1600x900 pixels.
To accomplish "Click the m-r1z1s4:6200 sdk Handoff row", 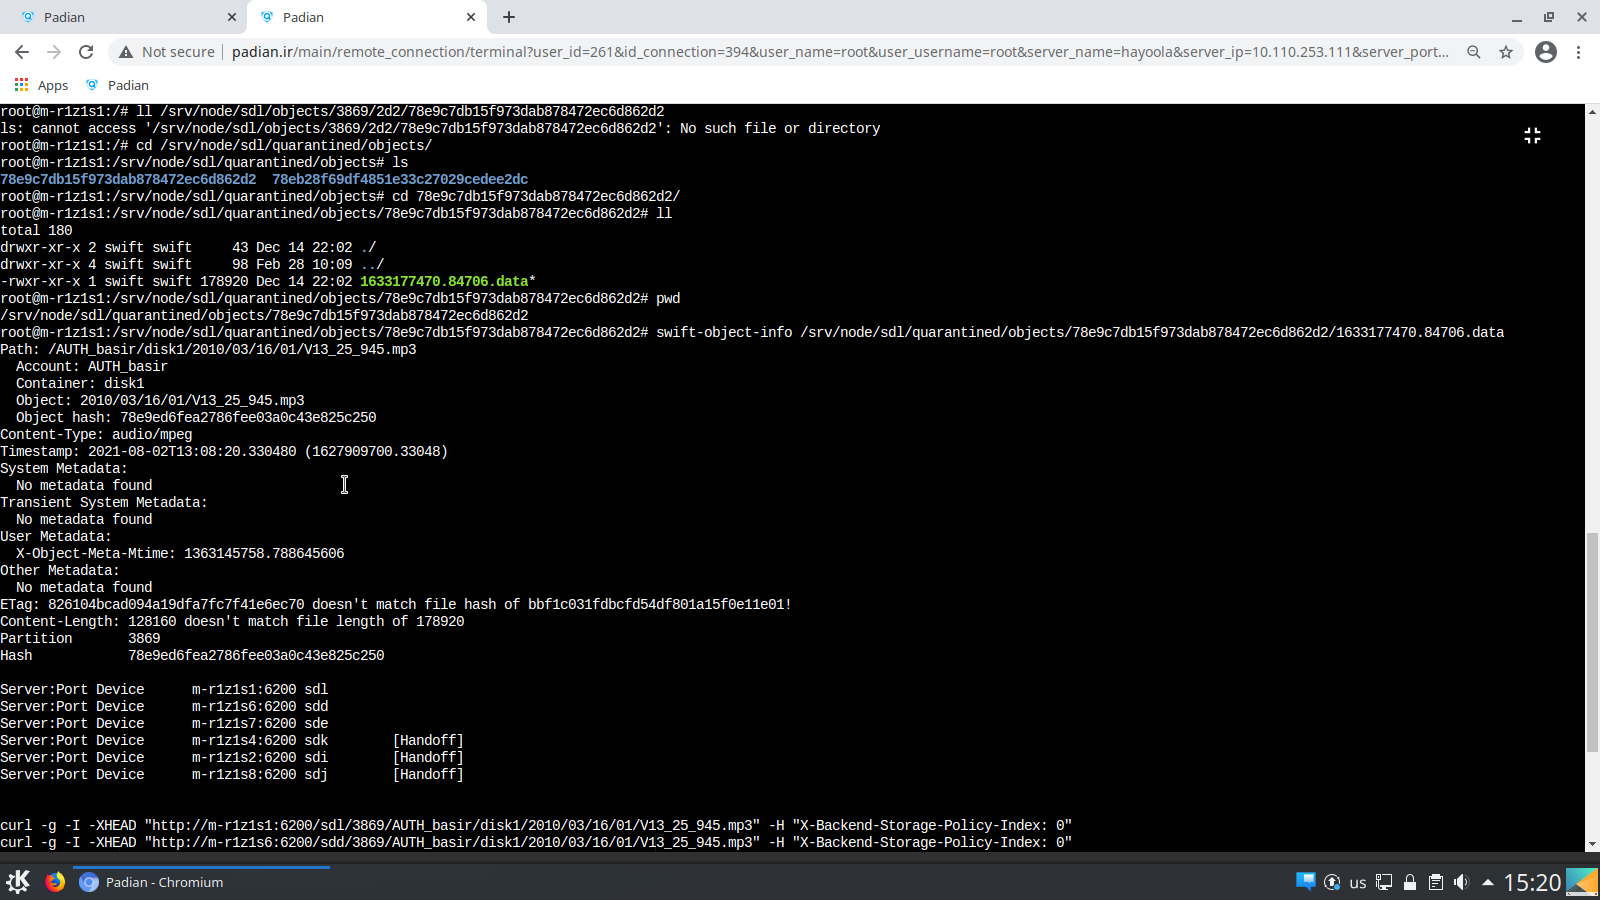I will tap(232, 740).
